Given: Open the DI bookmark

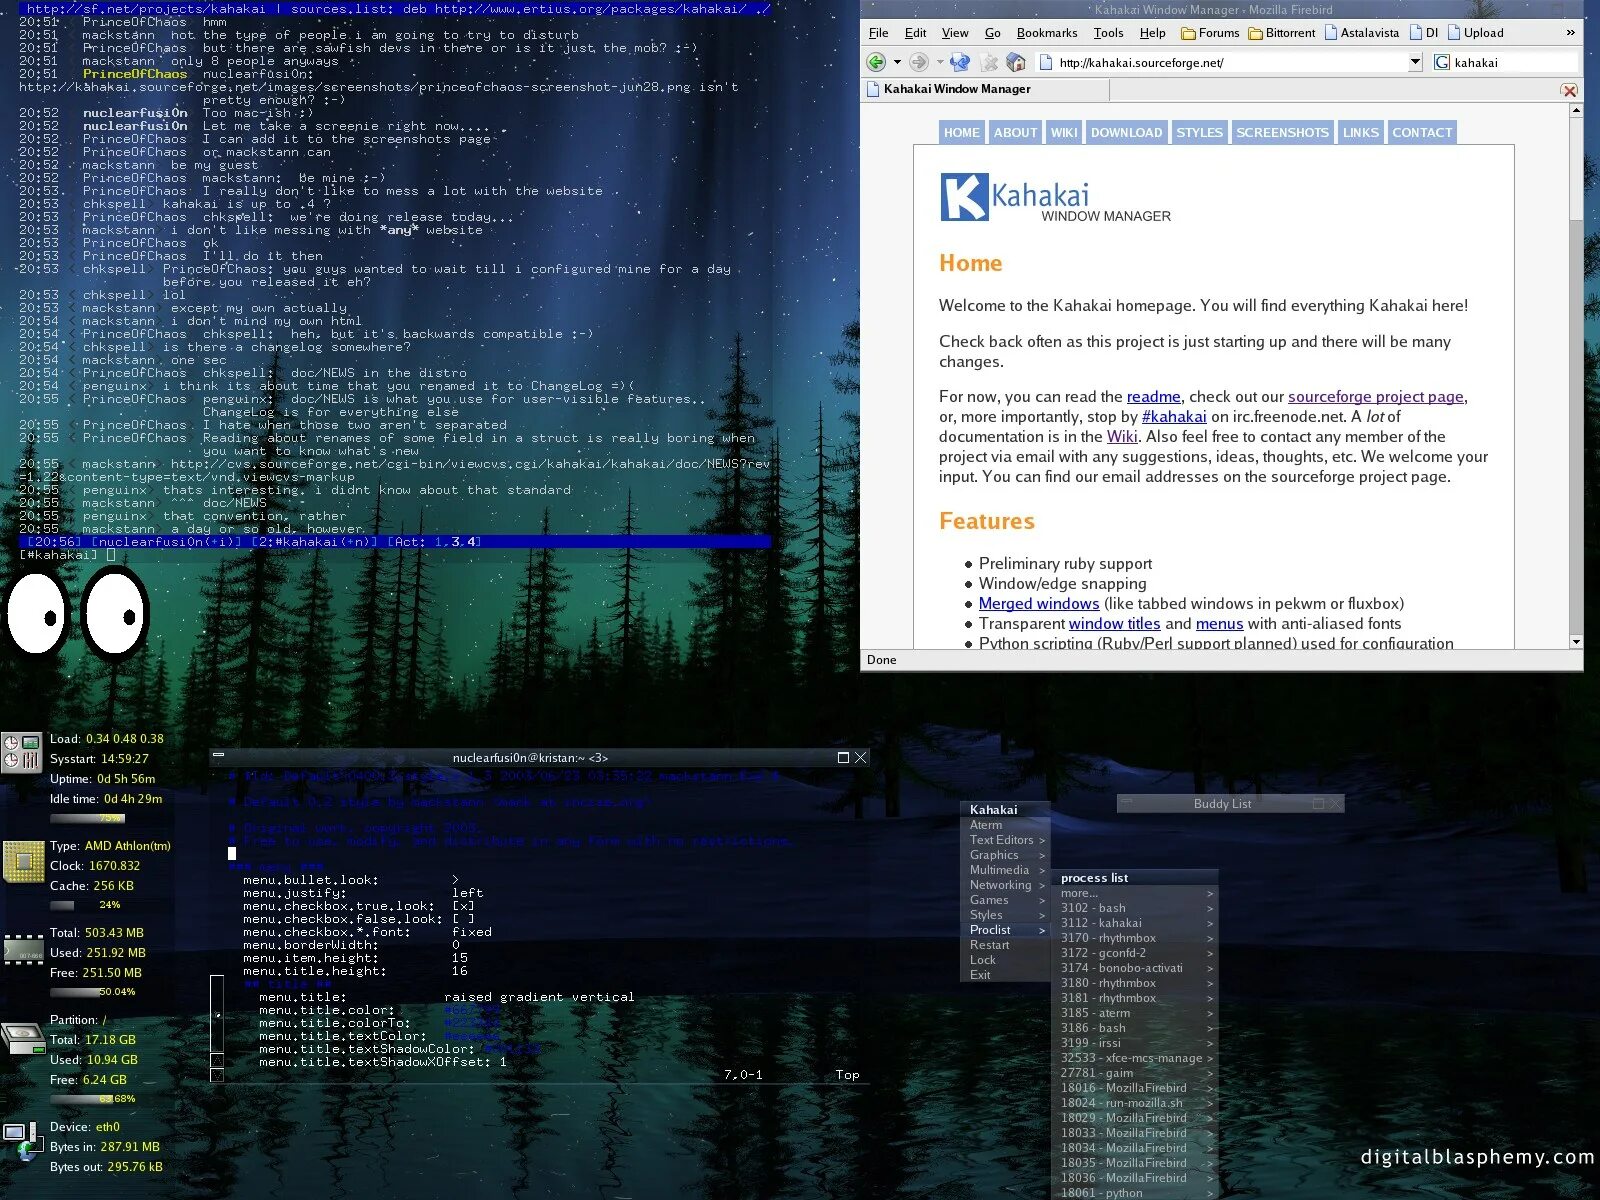Looking at the screenshot, I should click(x=1424, y=33).
